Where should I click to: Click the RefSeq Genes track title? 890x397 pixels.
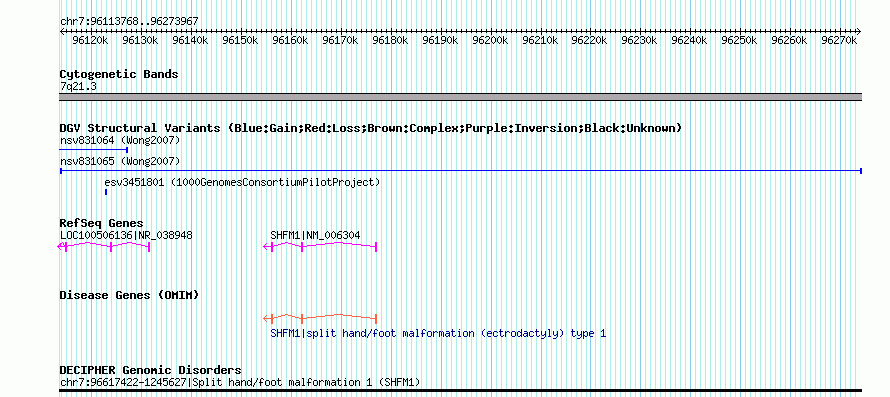coord(102,223)
